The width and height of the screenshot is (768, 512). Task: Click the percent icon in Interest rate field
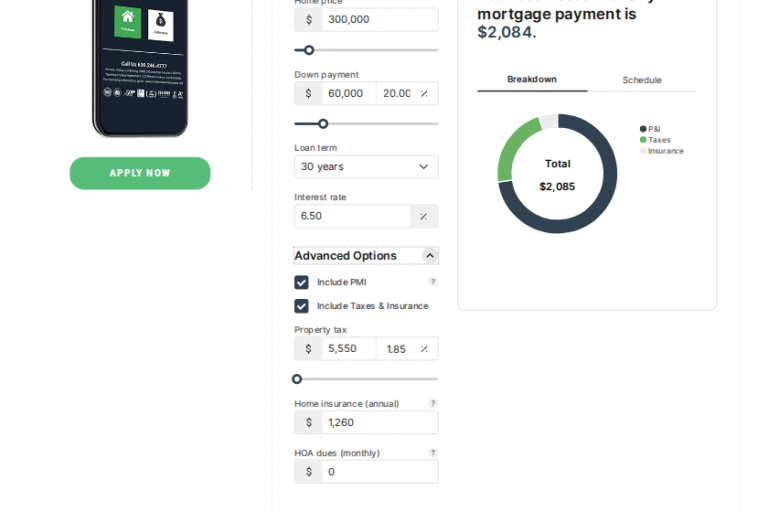coord(424,216)
